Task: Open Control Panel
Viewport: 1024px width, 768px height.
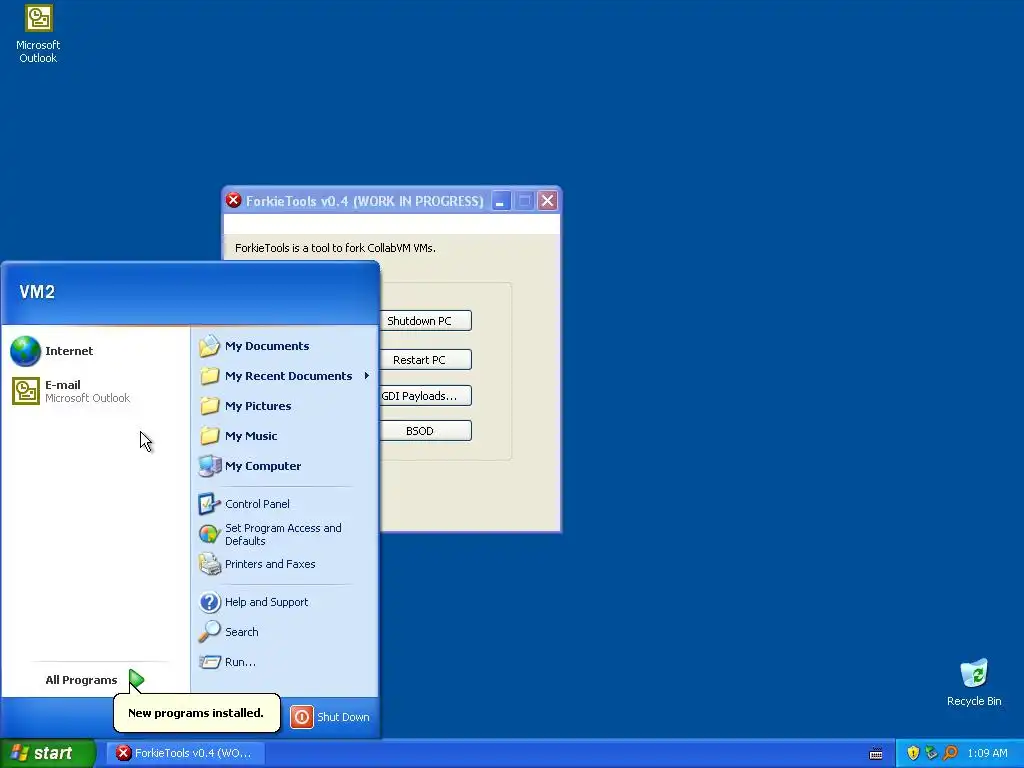Action: click(x=284, y=504)
